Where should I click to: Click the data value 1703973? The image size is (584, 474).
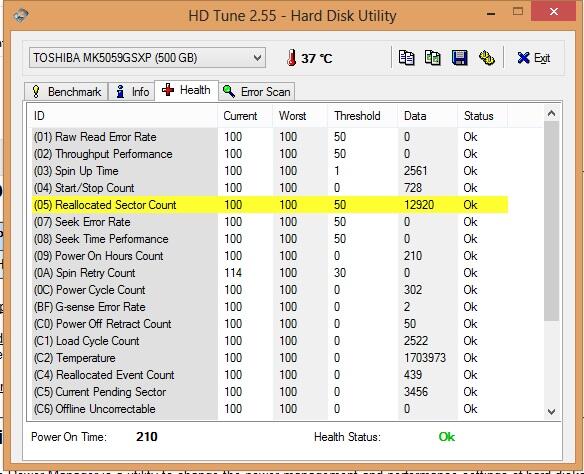click(425, 358)
